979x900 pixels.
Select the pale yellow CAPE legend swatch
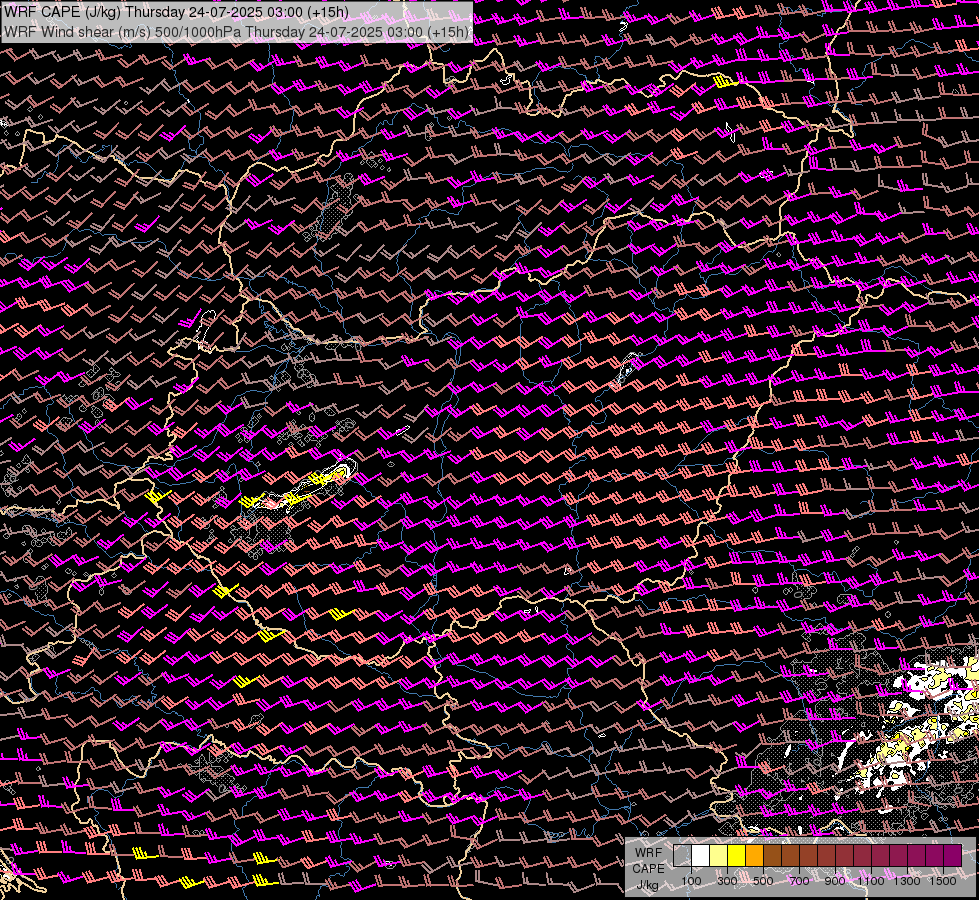[718, 856]
